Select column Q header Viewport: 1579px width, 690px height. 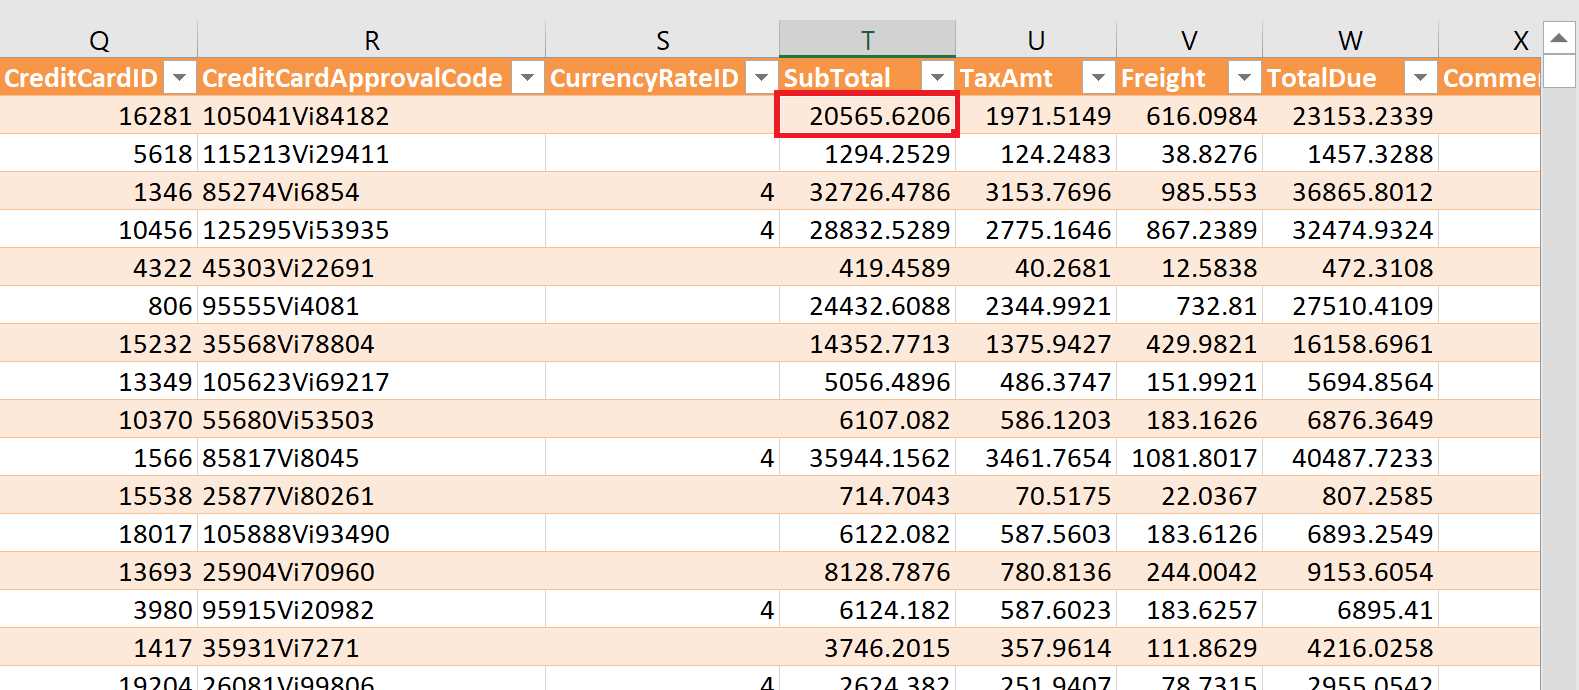tap(99, 40)
